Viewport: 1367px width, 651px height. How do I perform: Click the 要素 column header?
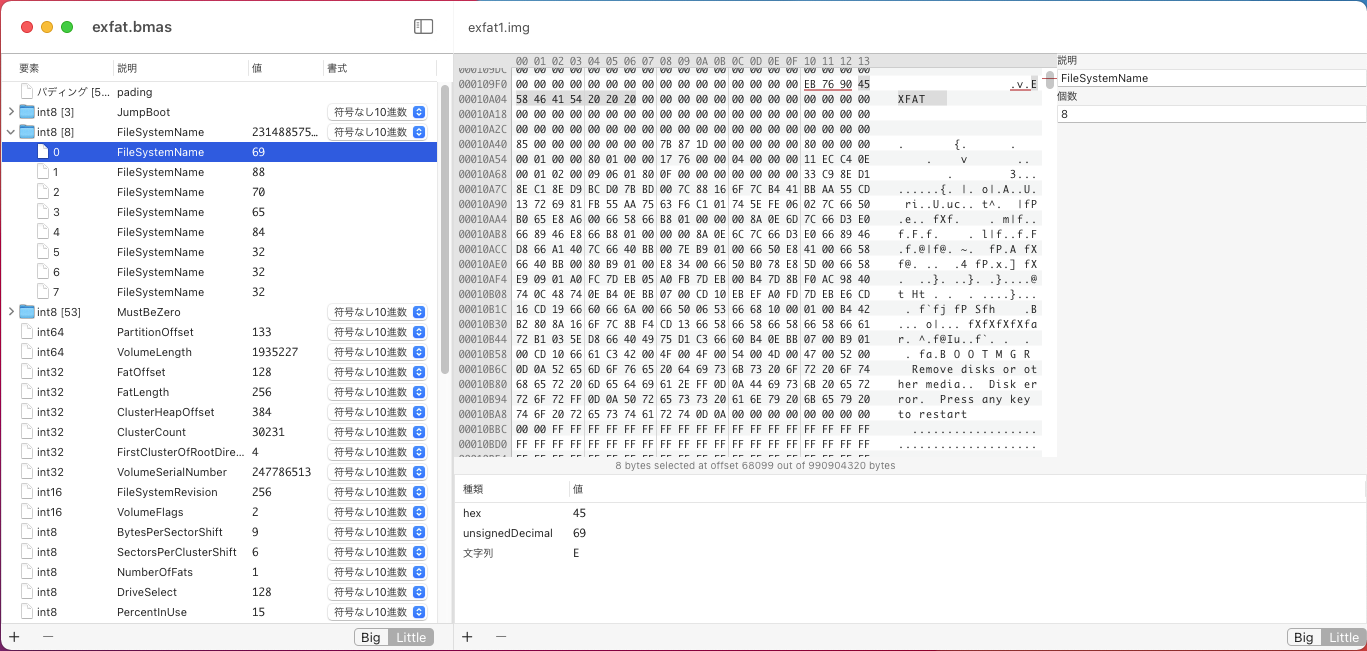click(x=58, y=68)
